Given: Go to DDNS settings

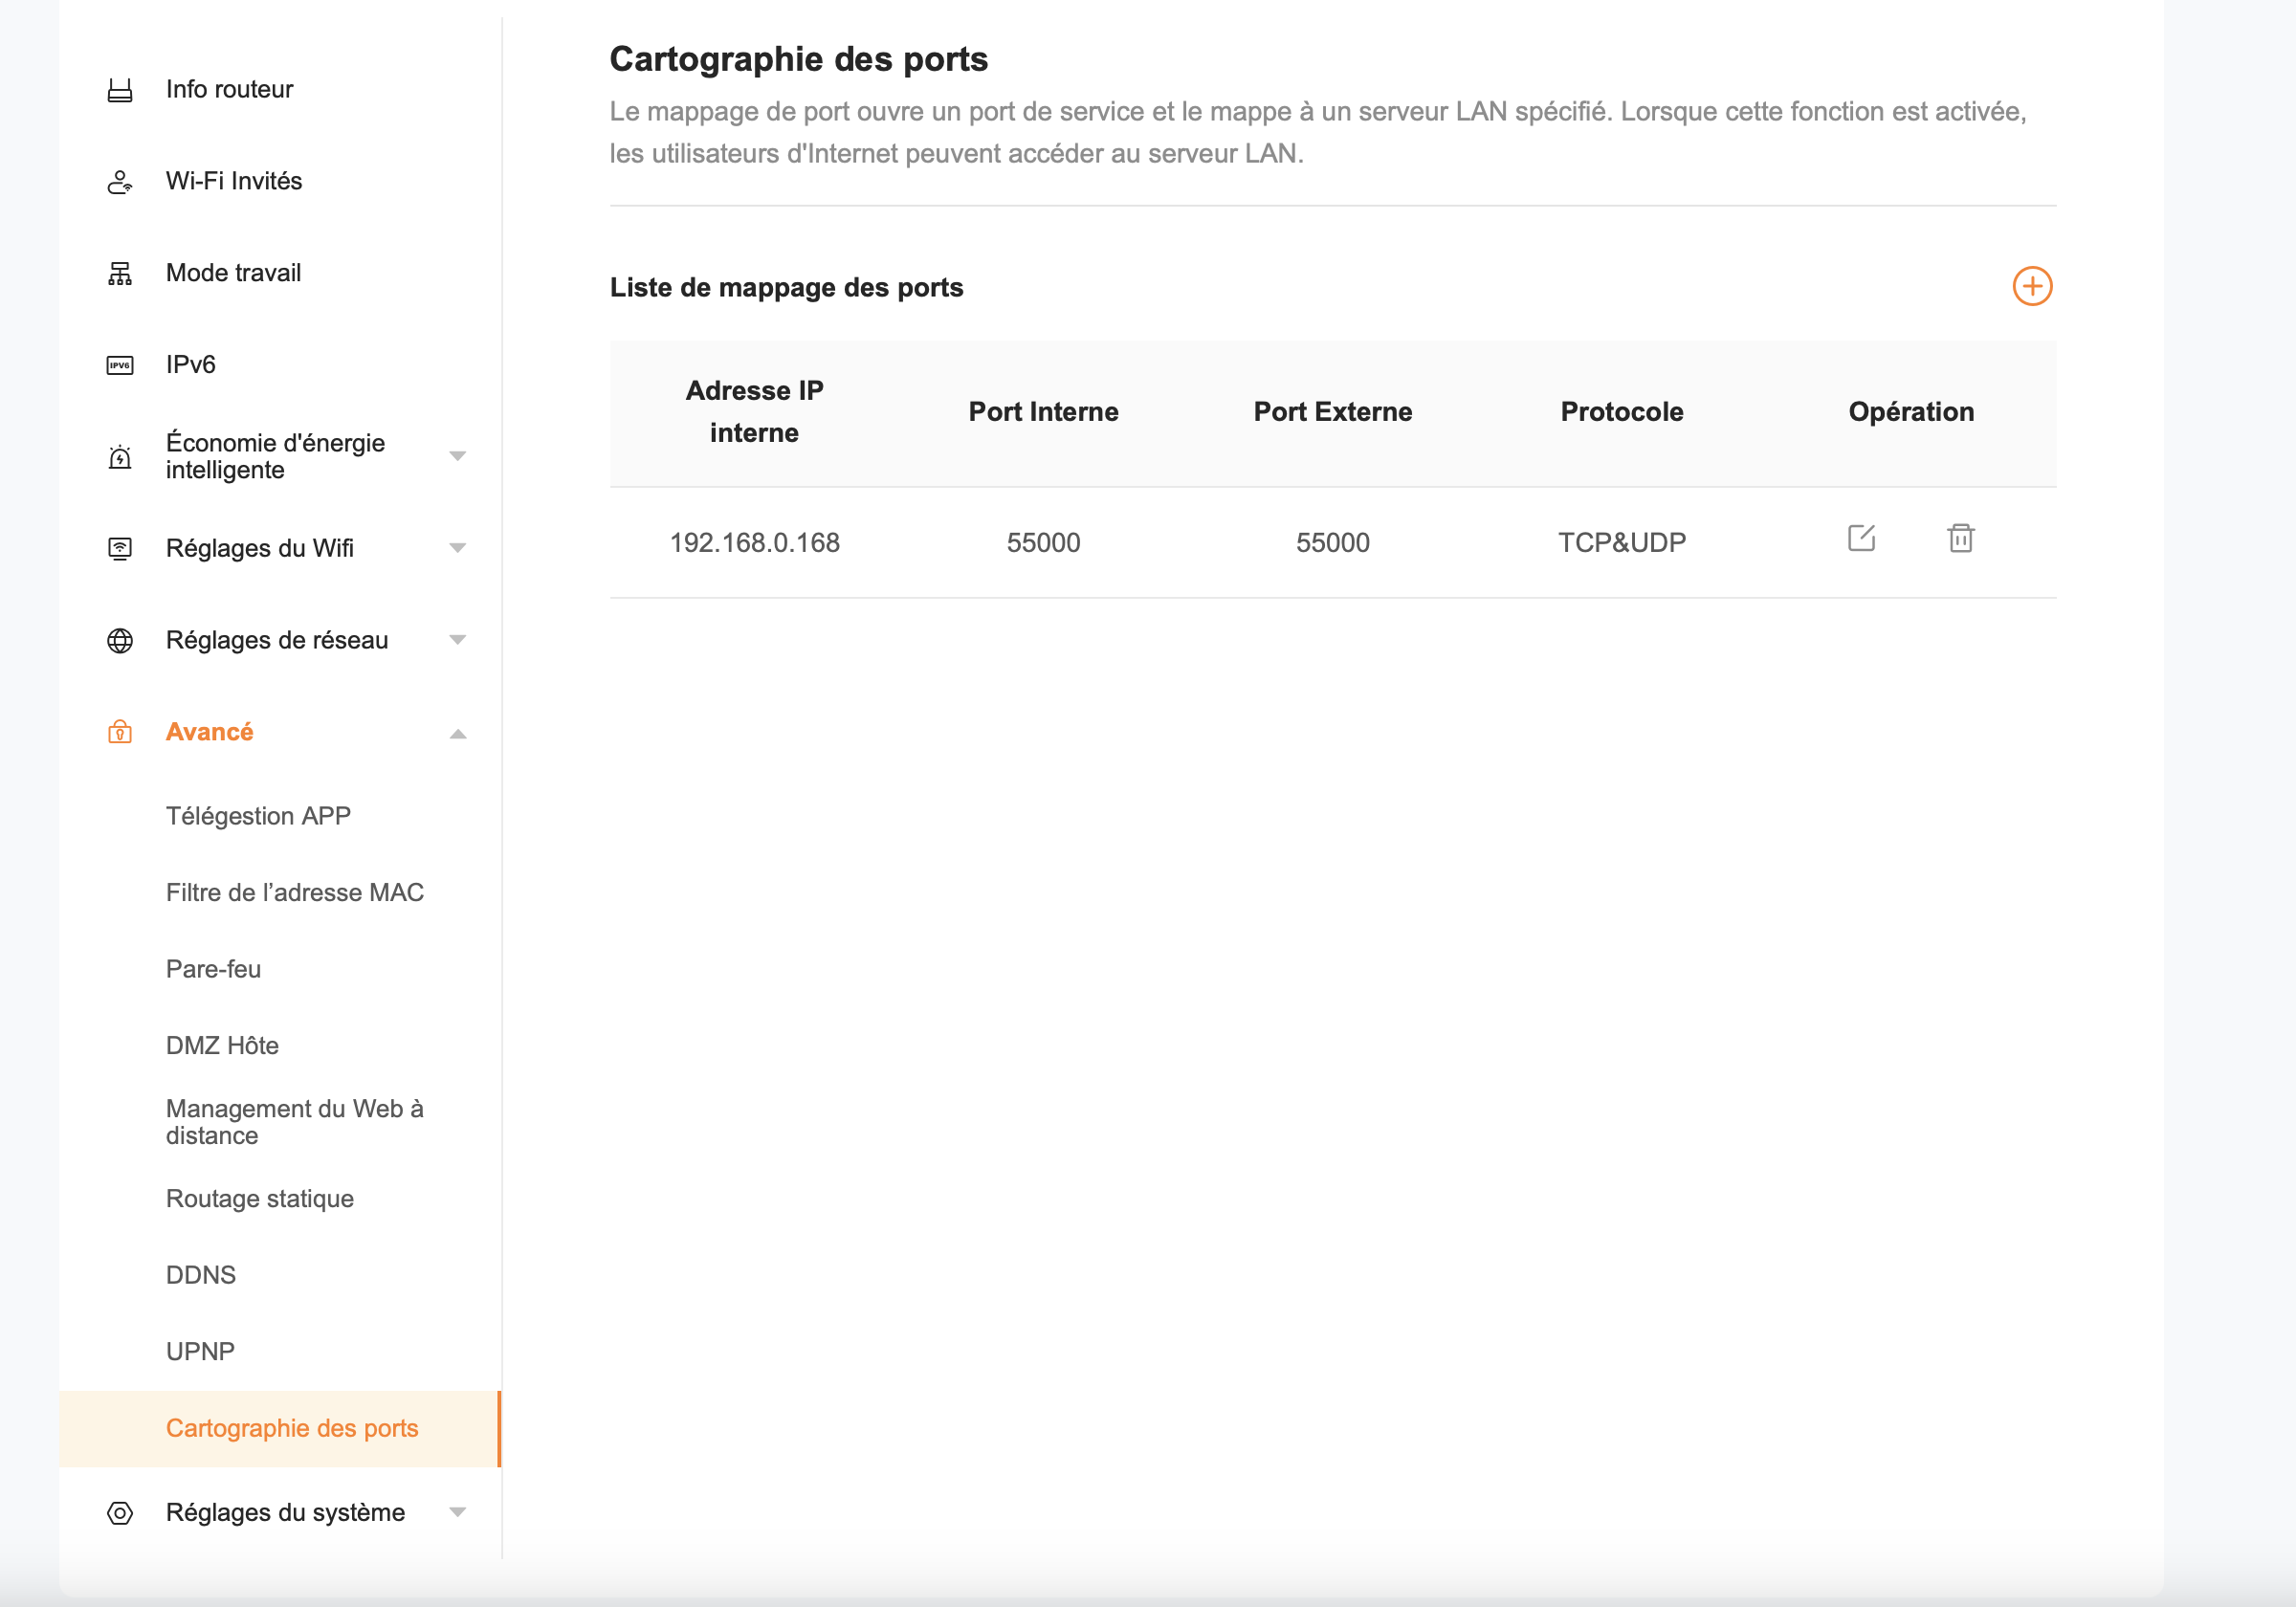Looking at the screenshot, I should pos(201,1276).
